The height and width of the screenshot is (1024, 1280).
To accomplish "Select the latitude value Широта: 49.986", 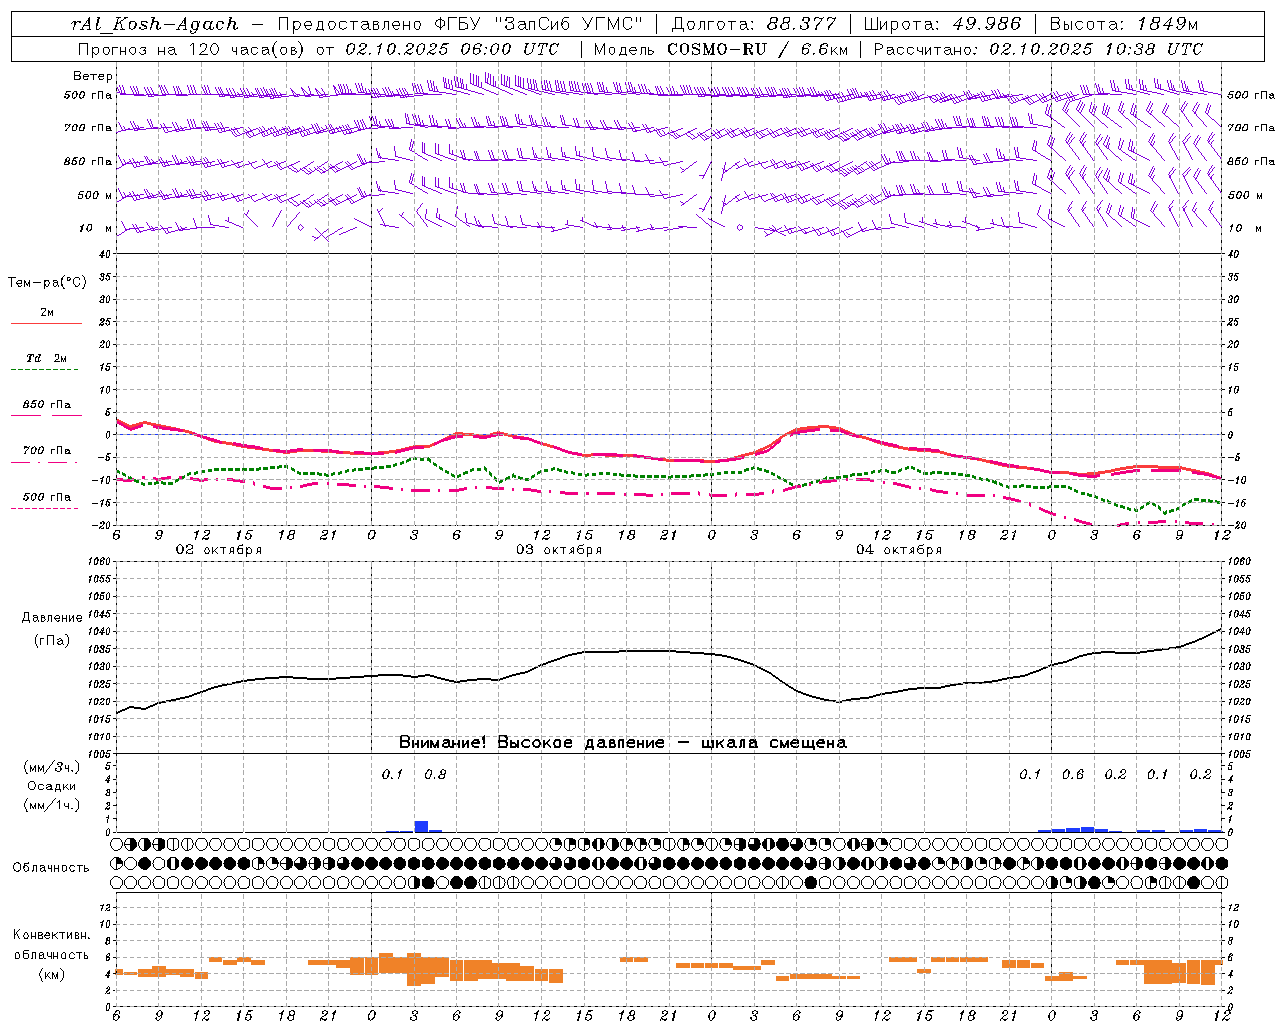I will click(942, 24).
